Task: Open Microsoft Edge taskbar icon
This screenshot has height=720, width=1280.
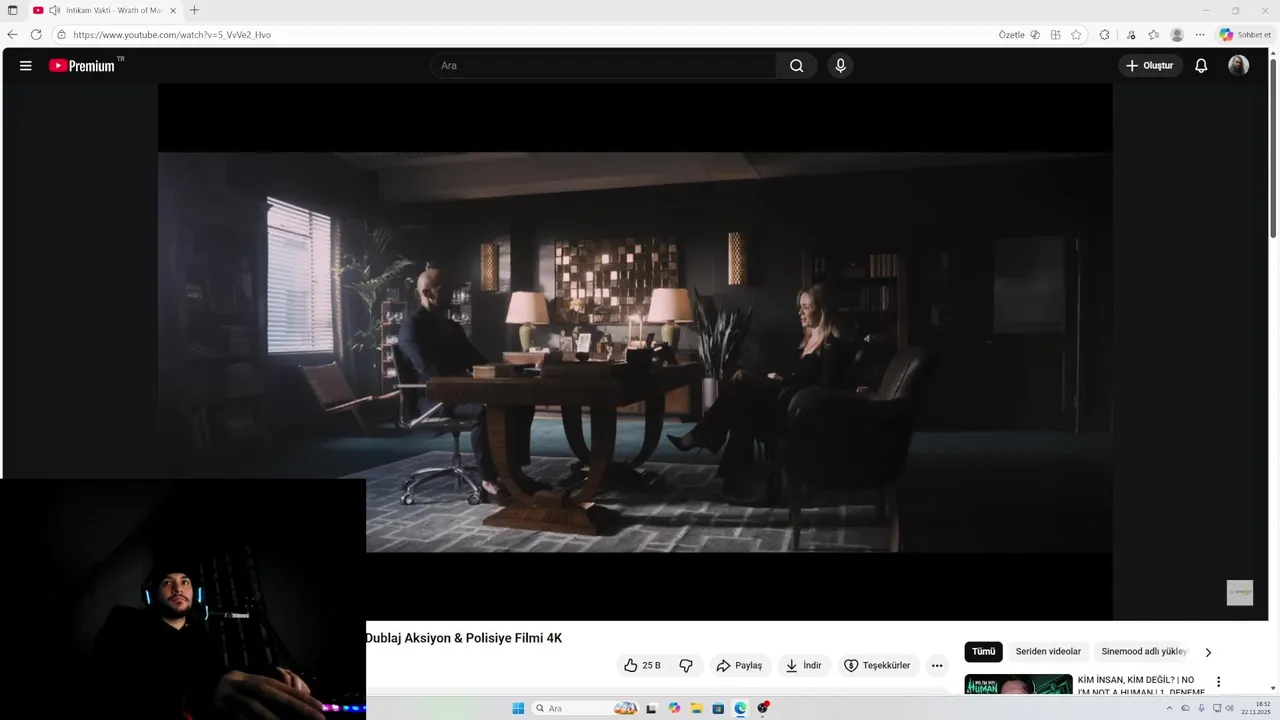Action: click(x=740, y=708)
